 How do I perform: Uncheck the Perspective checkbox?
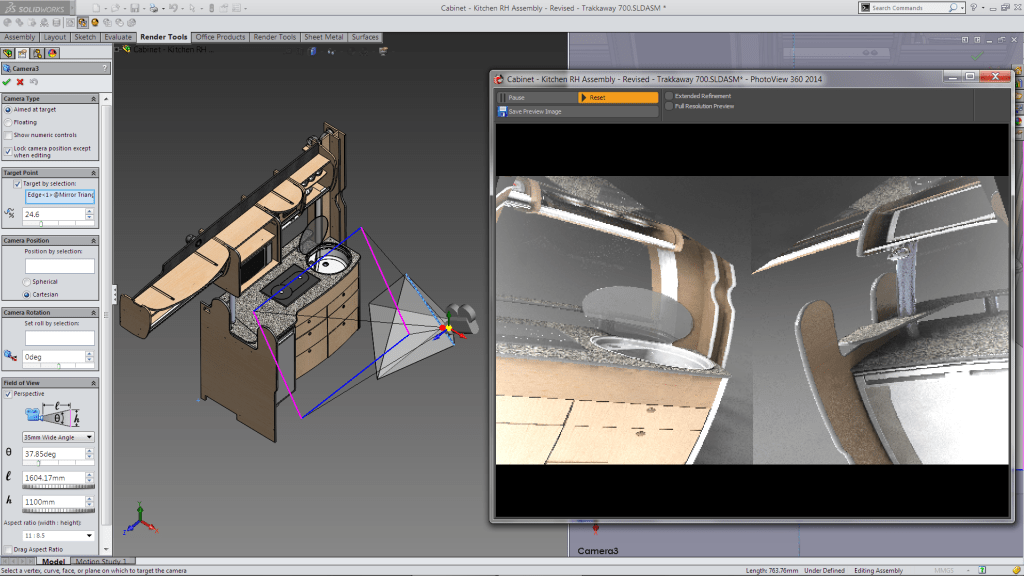click(x=9, y=394)
